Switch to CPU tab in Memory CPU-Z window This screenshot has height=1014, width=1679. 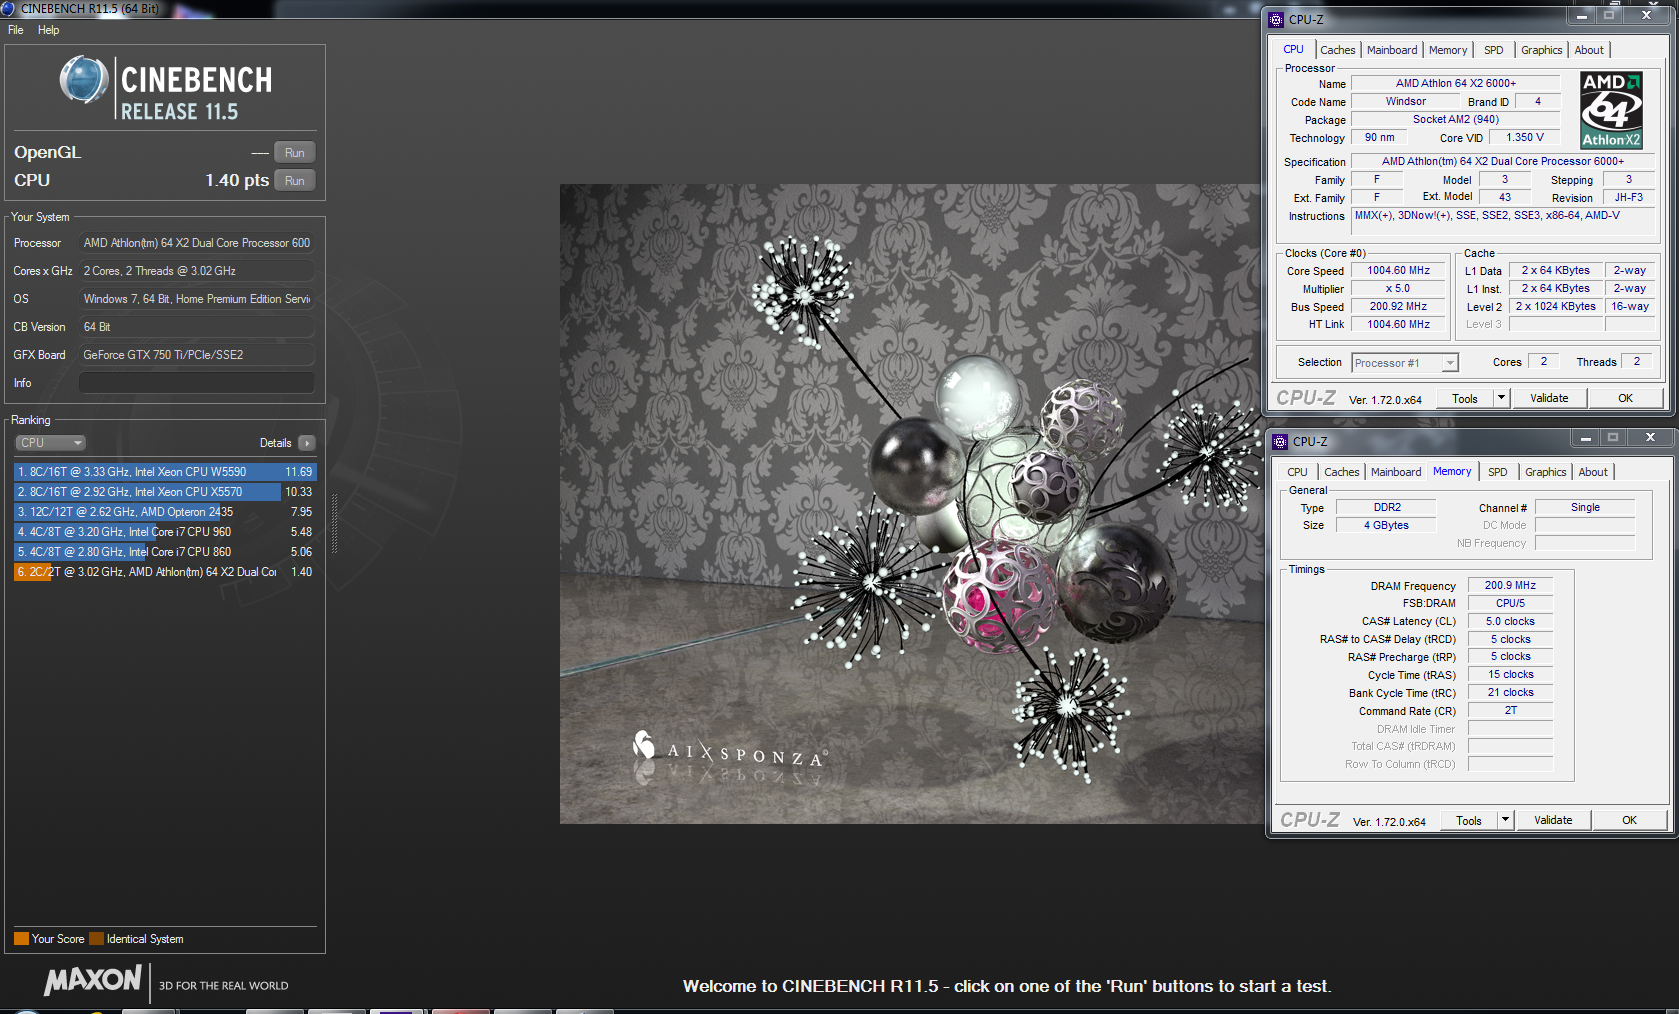pos(1297,472)
